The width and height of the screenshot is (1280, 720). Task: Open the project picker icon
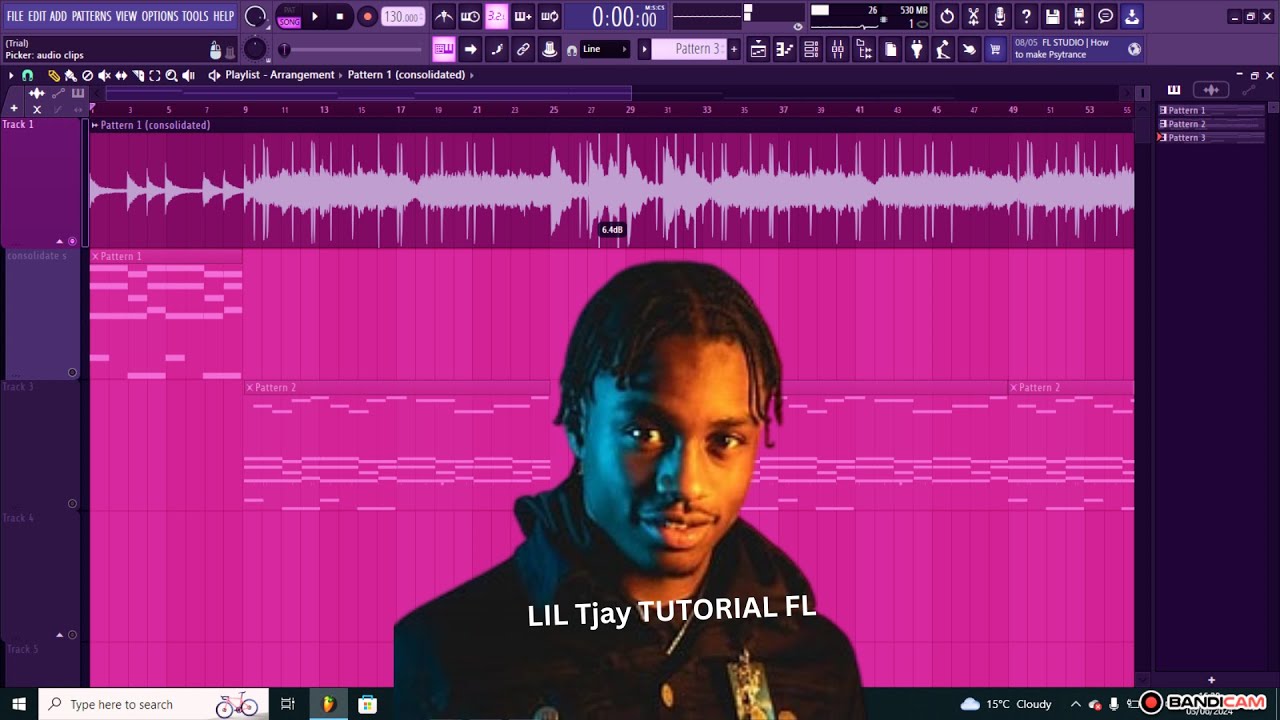(890, 49)
